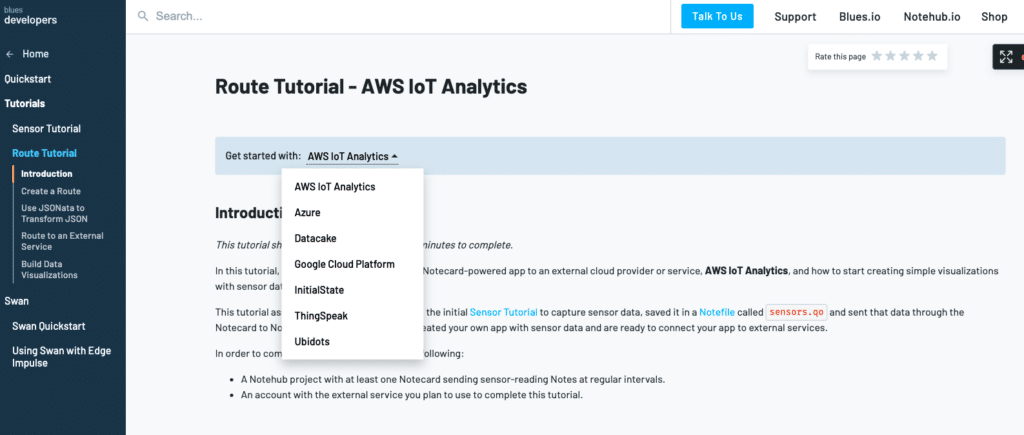This screenshot has height=435, width=1024.
Task: Select Datacake in the route list
Action: (x=315, y=239)
